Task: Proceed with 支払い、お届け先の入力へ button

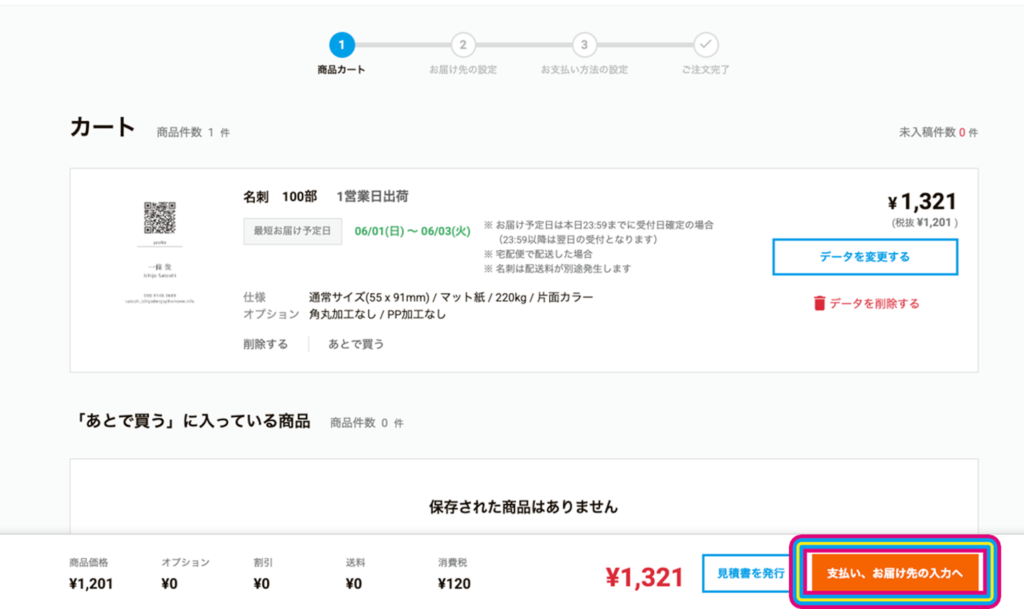Action: [x=895, y=573]
